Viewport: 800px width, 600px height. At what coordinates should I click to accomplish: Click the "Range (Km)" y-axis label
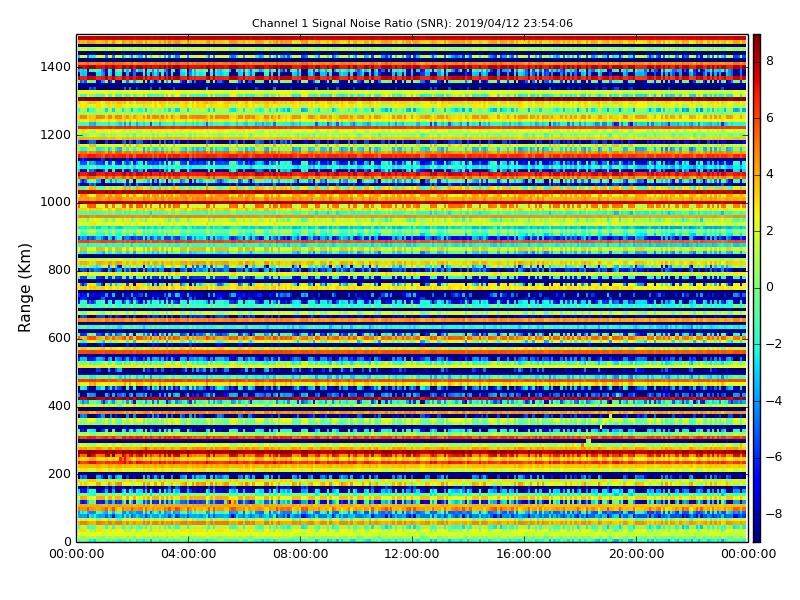24,288
